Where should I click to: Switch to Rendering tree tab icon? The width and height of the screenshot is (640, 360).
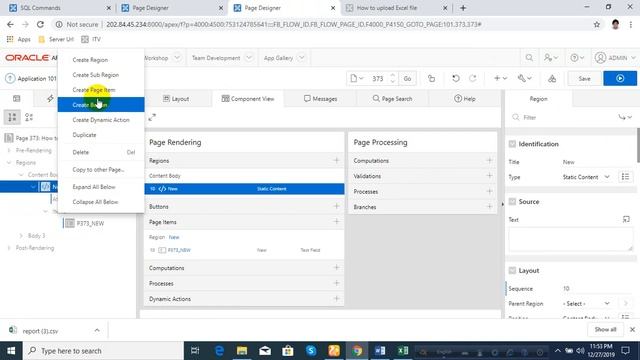coord(16,98)
